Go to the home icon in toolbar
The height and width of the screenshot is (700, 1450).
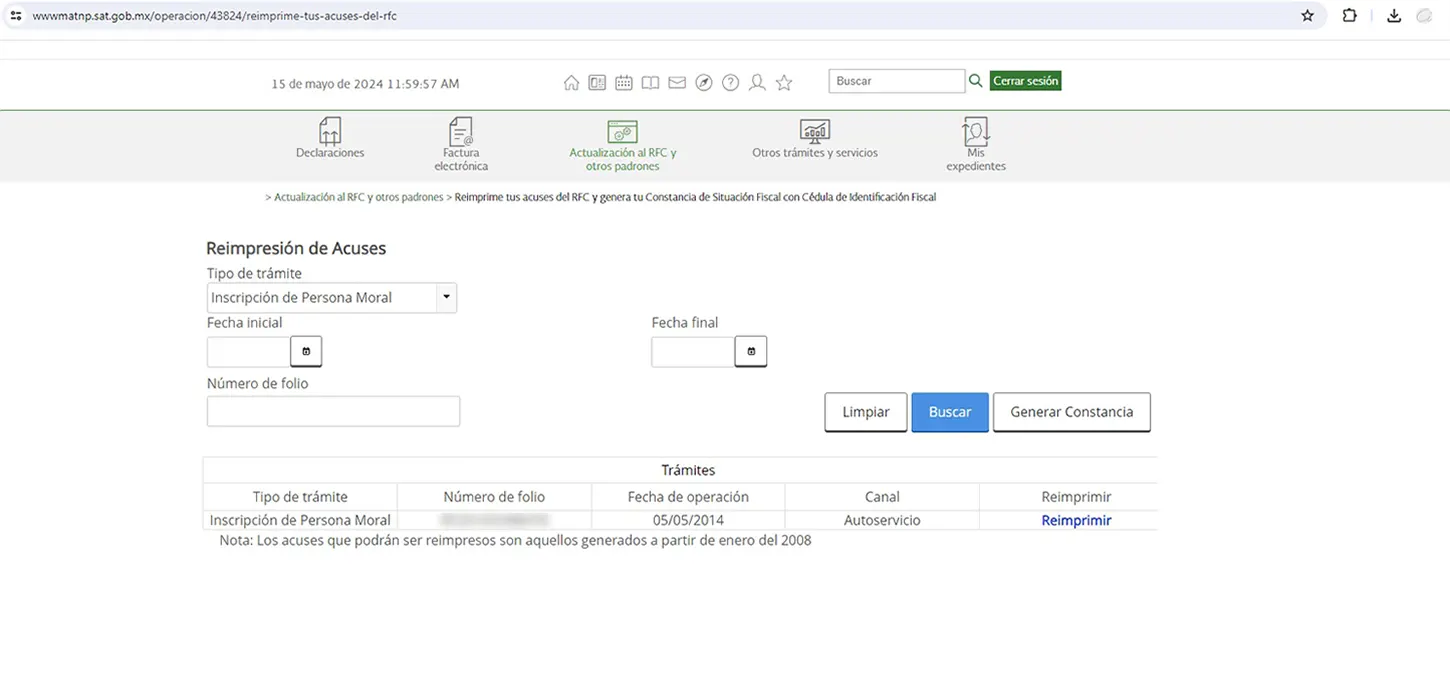coord(571,83)
